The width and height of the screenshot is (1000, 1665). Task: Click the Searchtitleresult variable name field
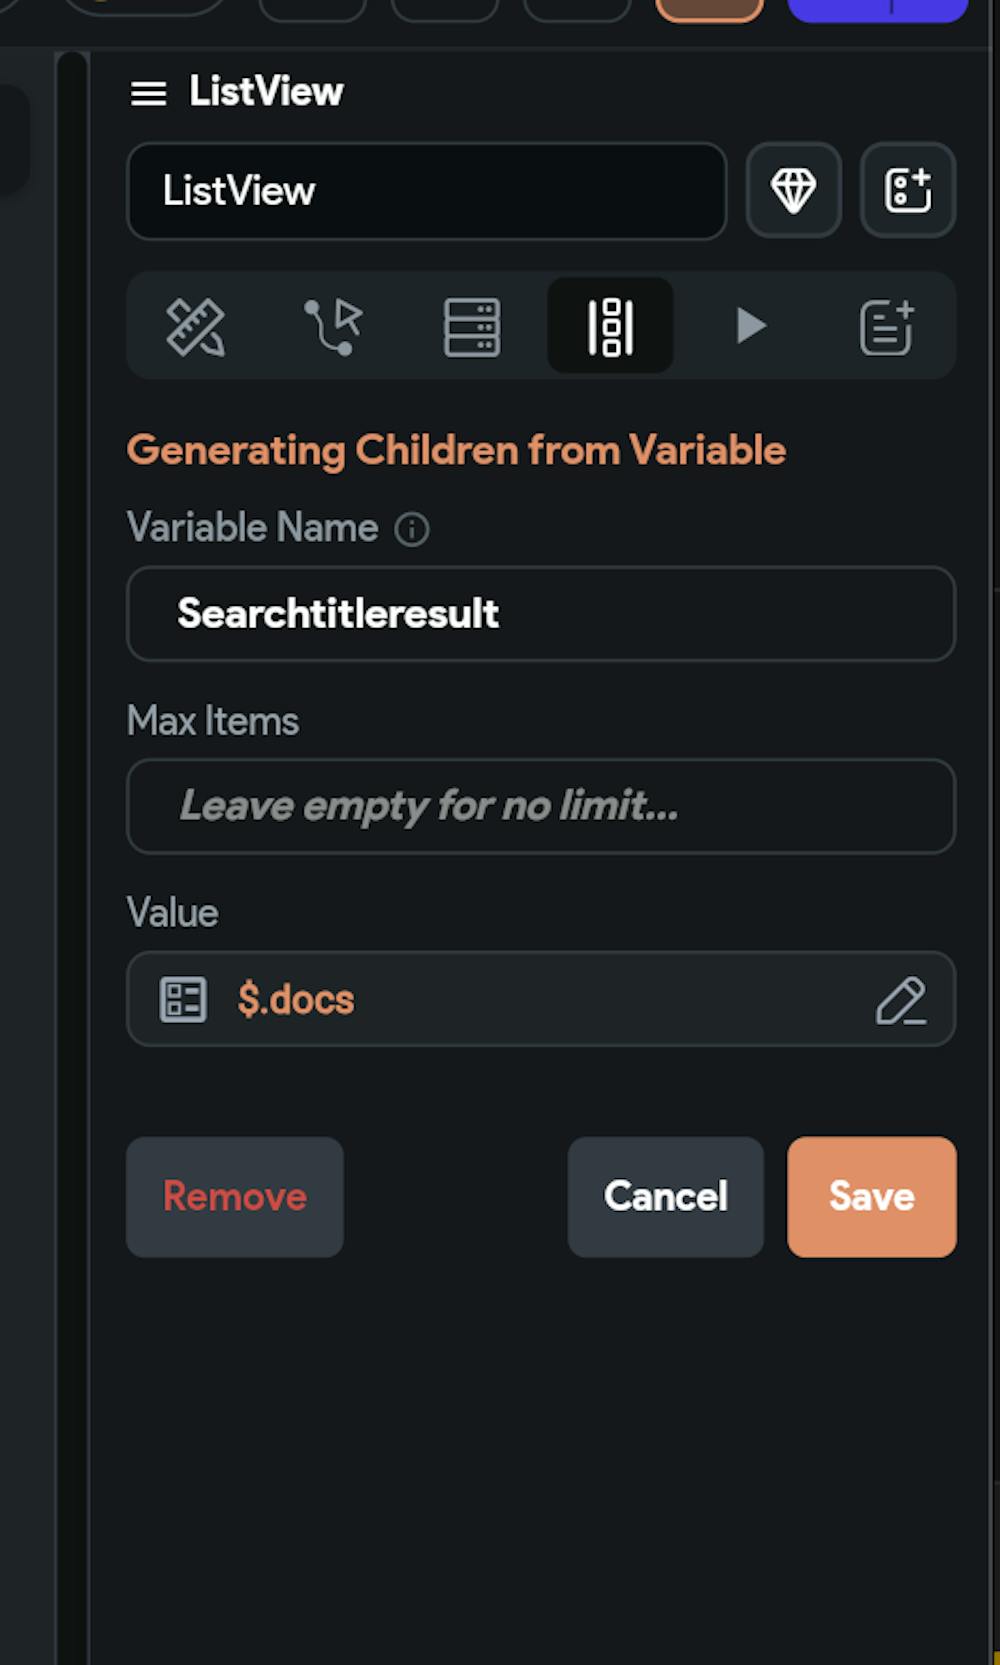[541, 614]
